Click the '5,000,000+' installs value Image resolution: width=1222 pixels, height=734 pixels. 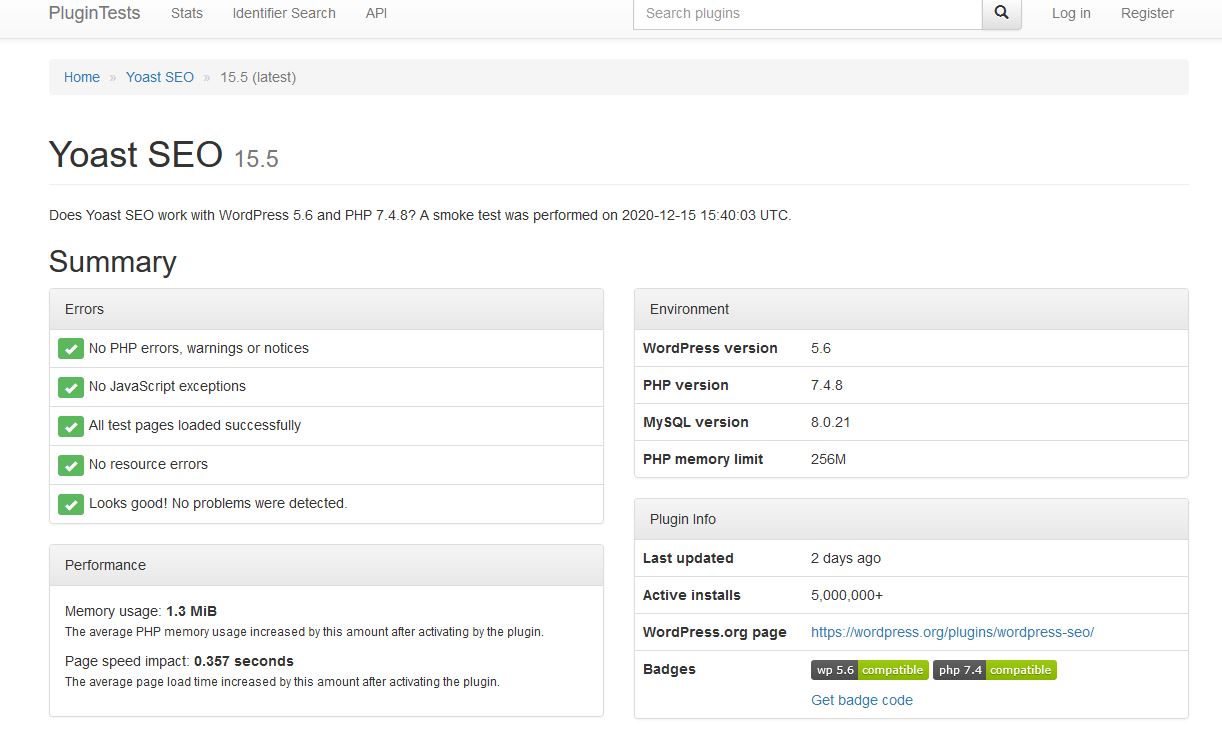[x=847, y=595]
